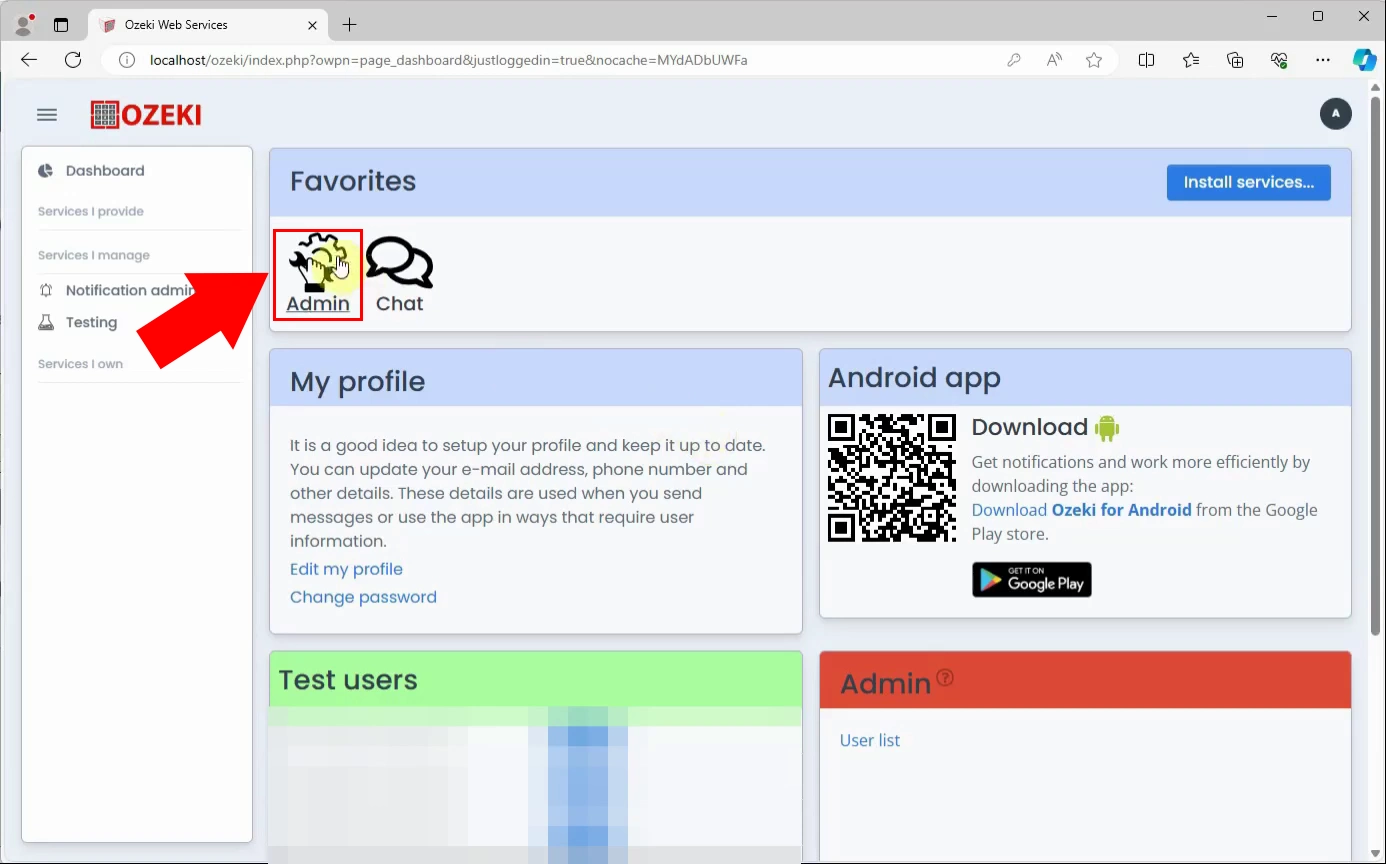
Task: Click the Favorites panel title
Action: 353,181
